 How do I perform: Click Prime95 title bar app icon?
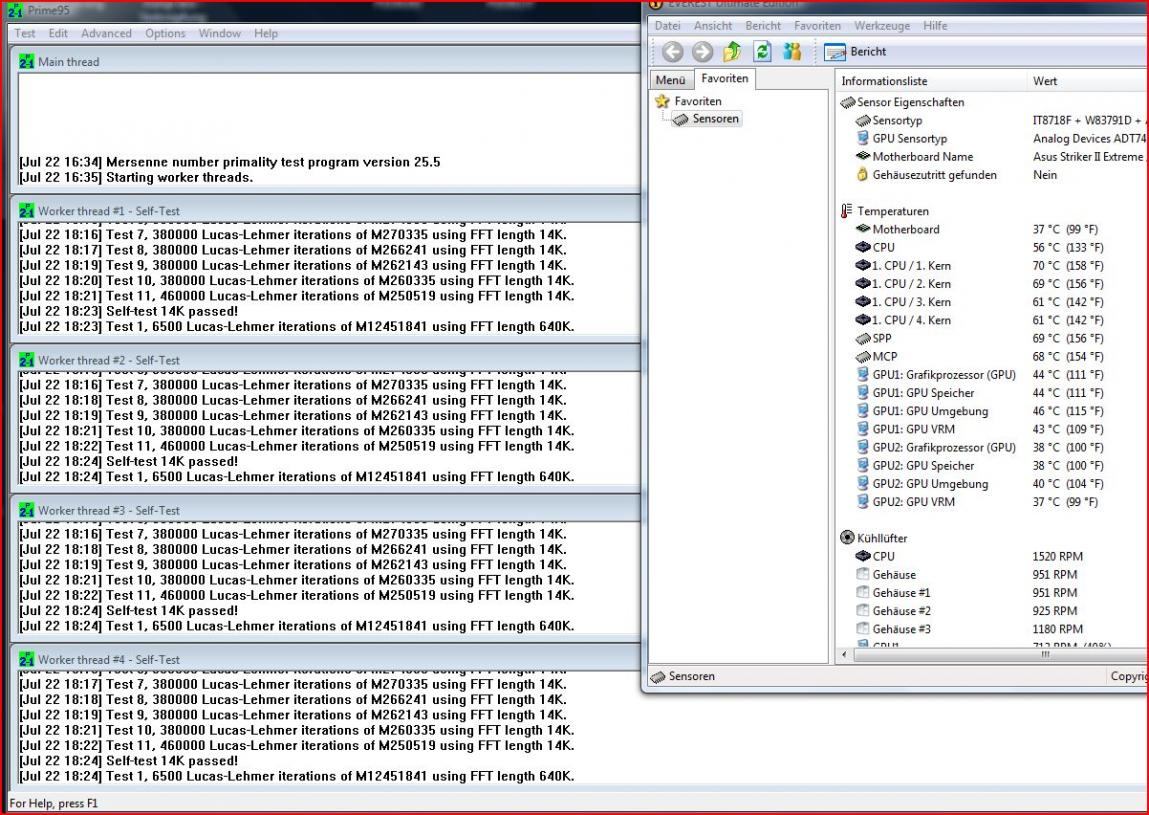pos(15,11)
